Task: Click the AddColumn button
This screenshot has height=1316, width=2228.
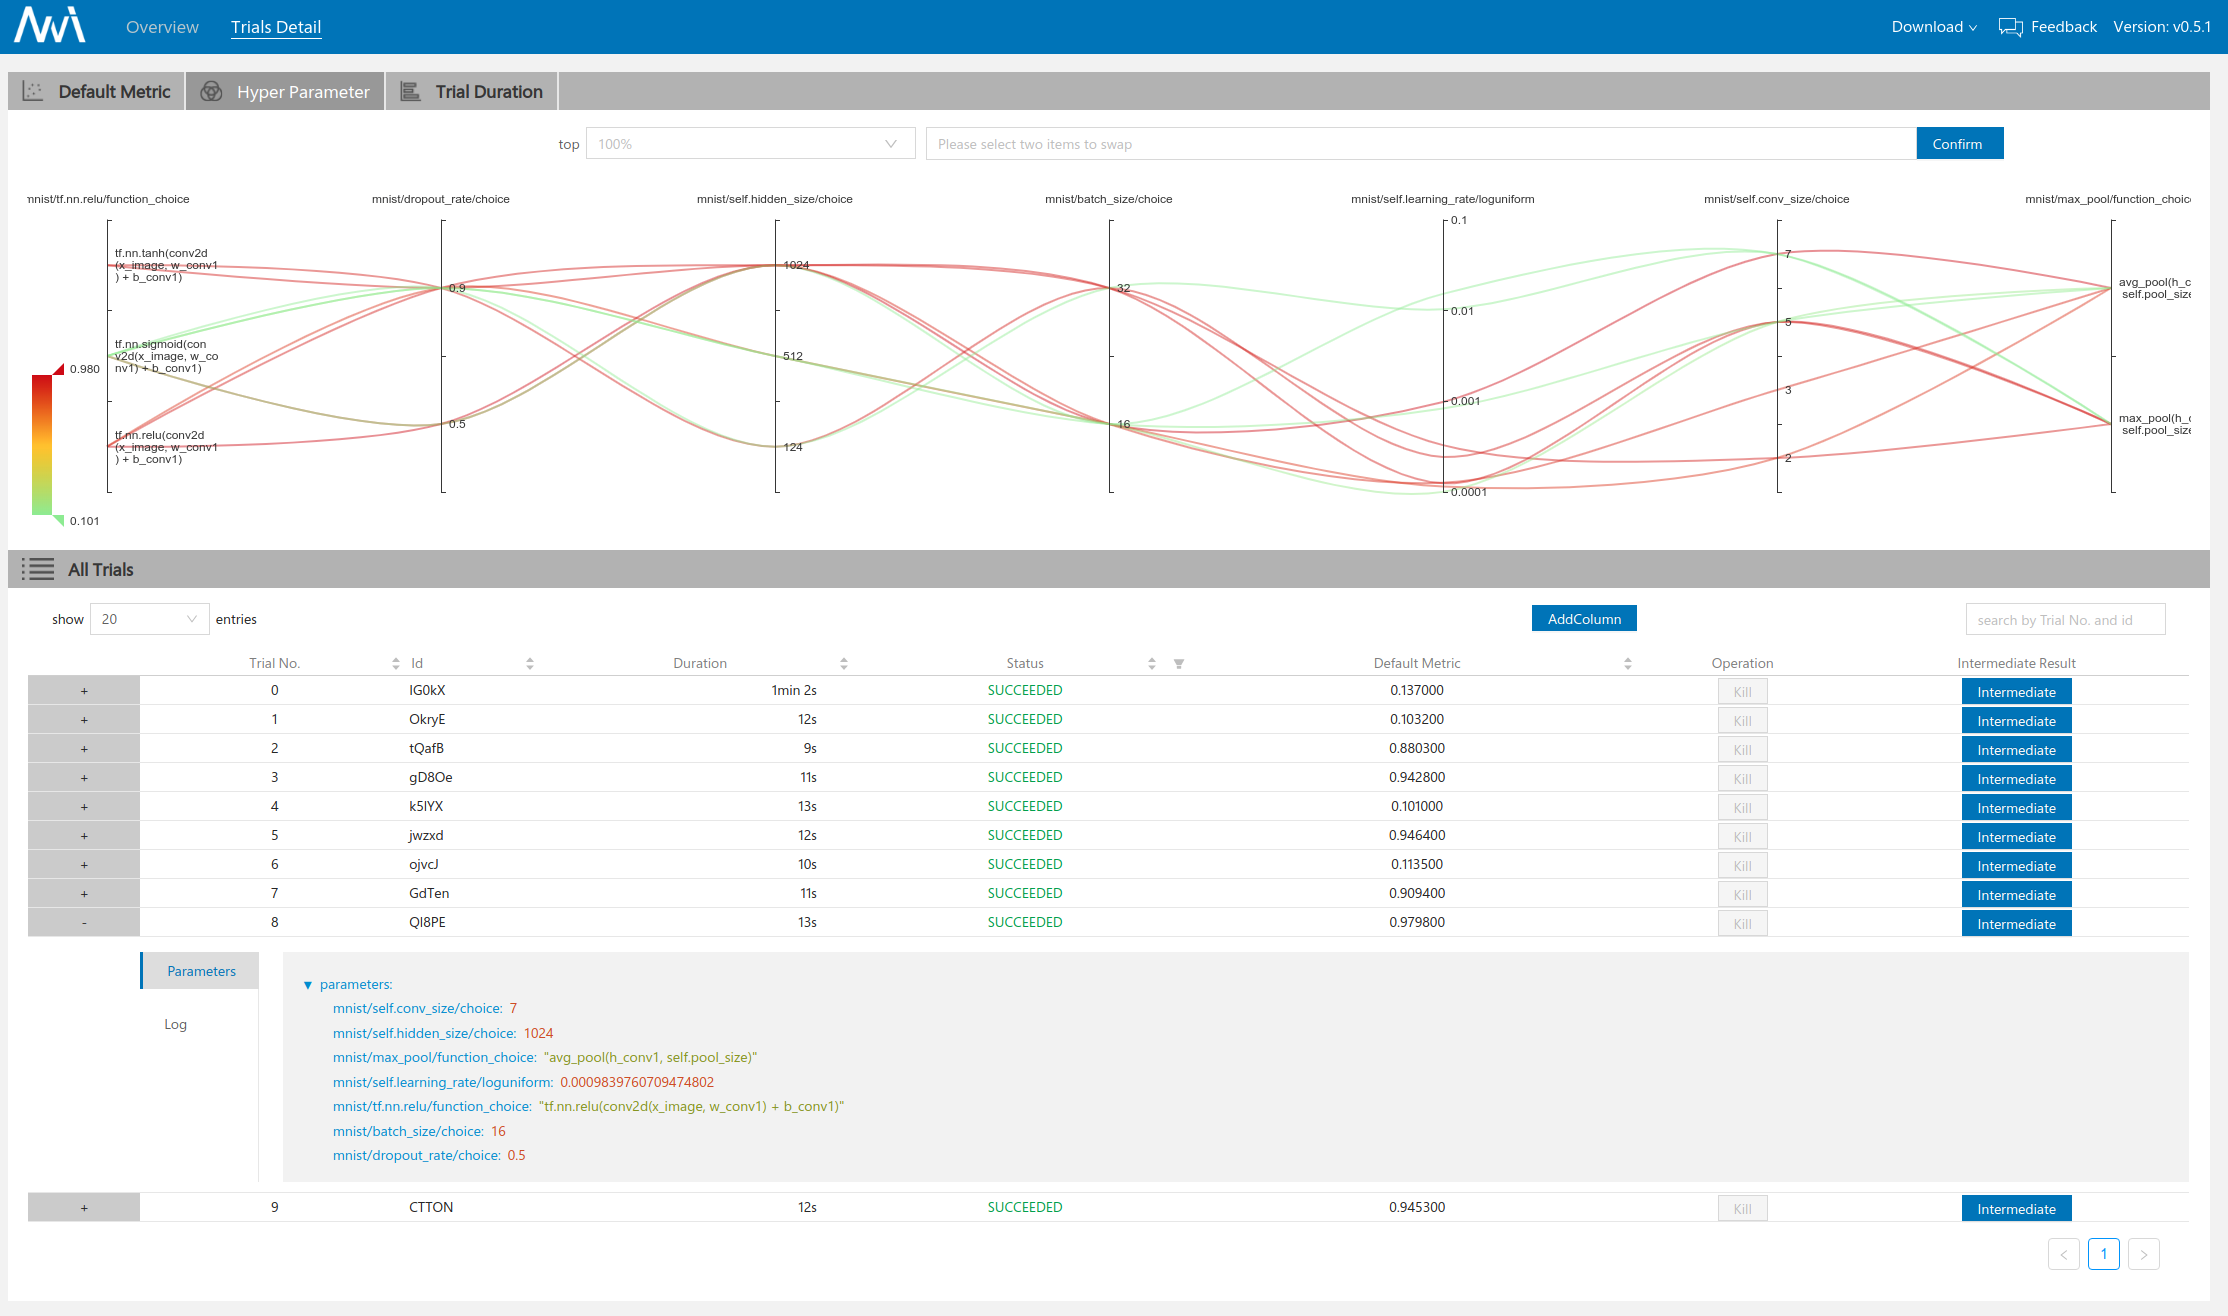Action: [x=1584, y=619]
